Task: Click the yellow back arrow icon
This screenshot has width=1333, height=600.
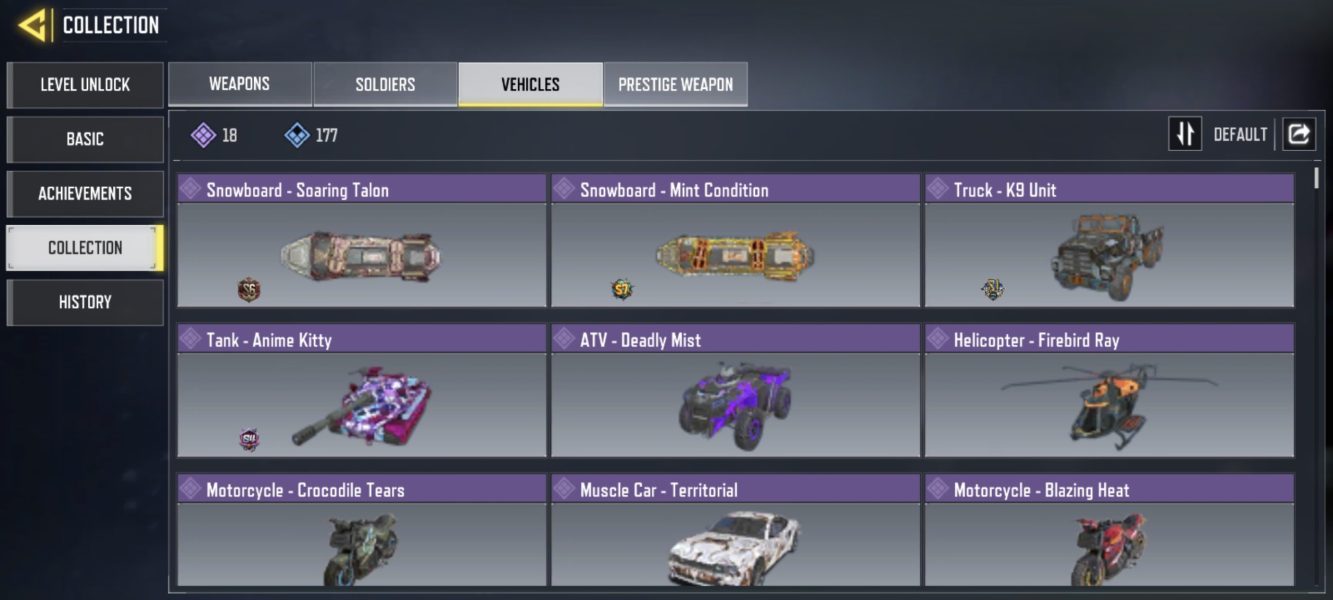Action: coord(33,25)
